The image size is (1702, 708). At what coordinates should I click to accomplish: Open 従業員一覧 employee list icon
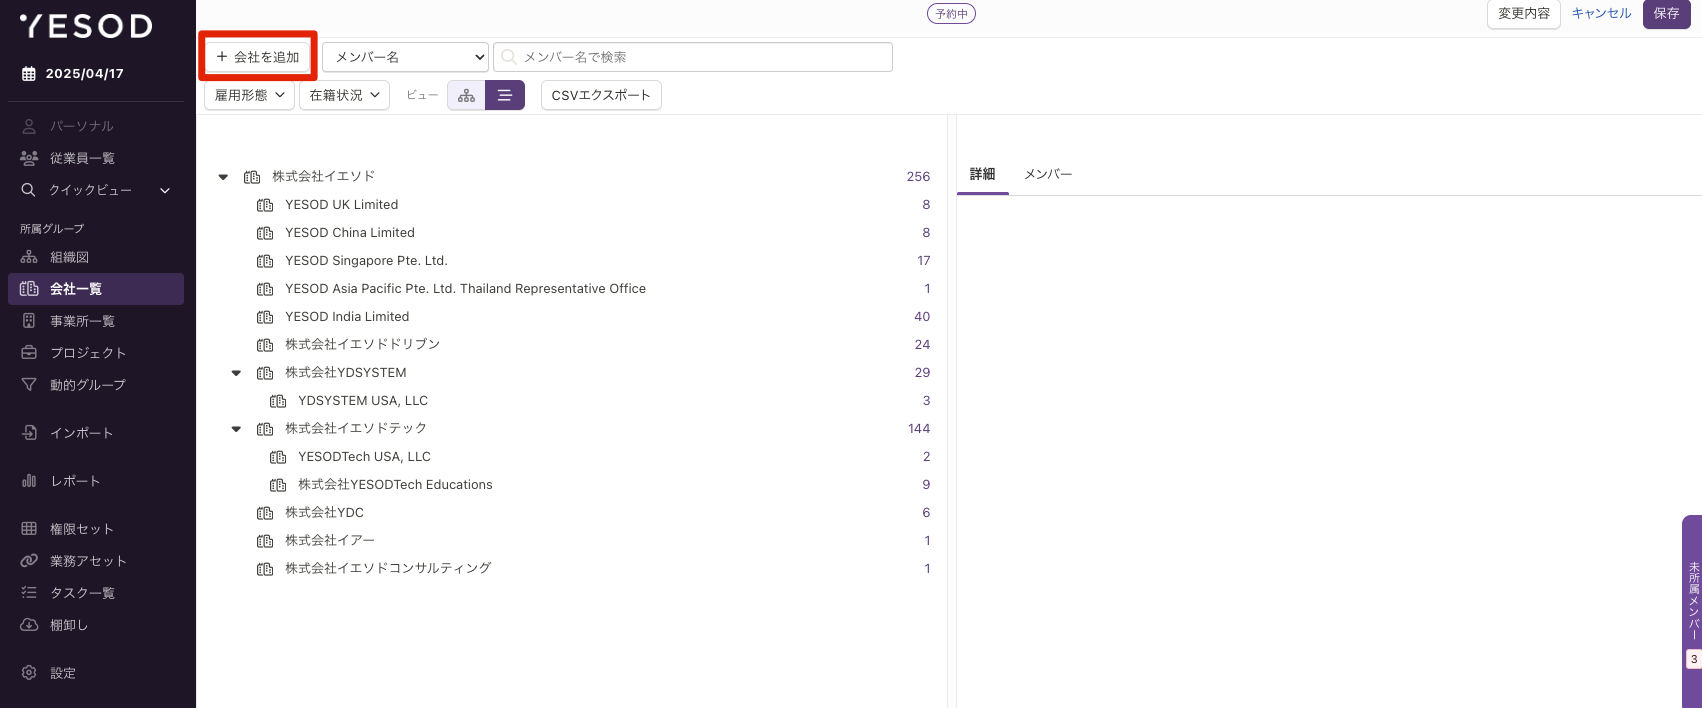point(29,158)
